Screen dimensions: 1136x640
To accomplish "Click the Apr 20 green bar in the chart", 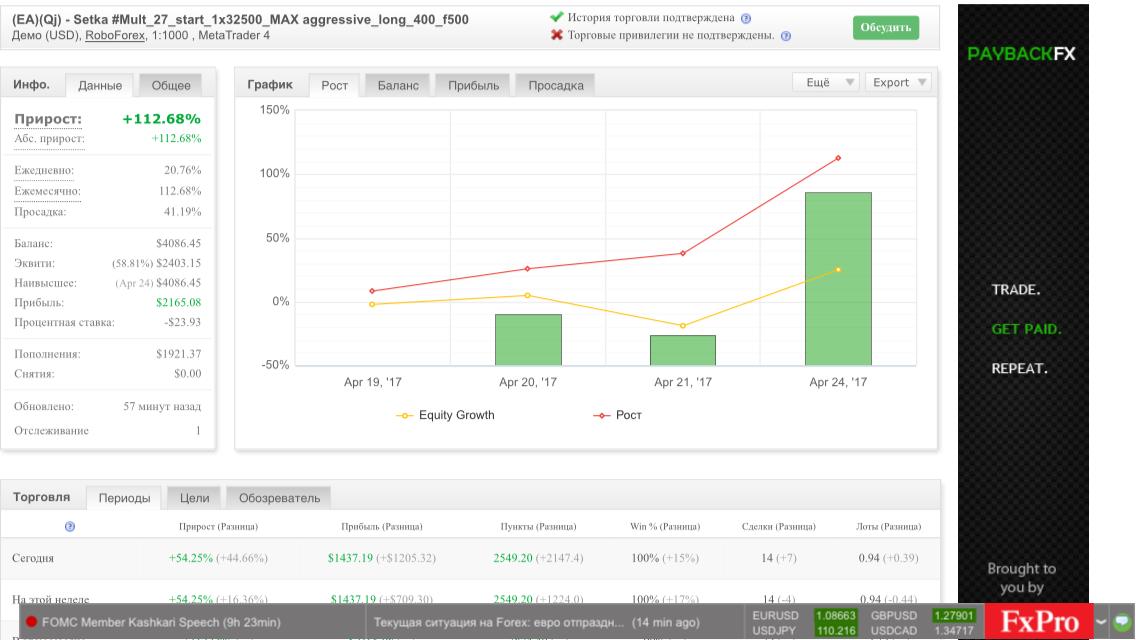I will (x=528, y=339).
